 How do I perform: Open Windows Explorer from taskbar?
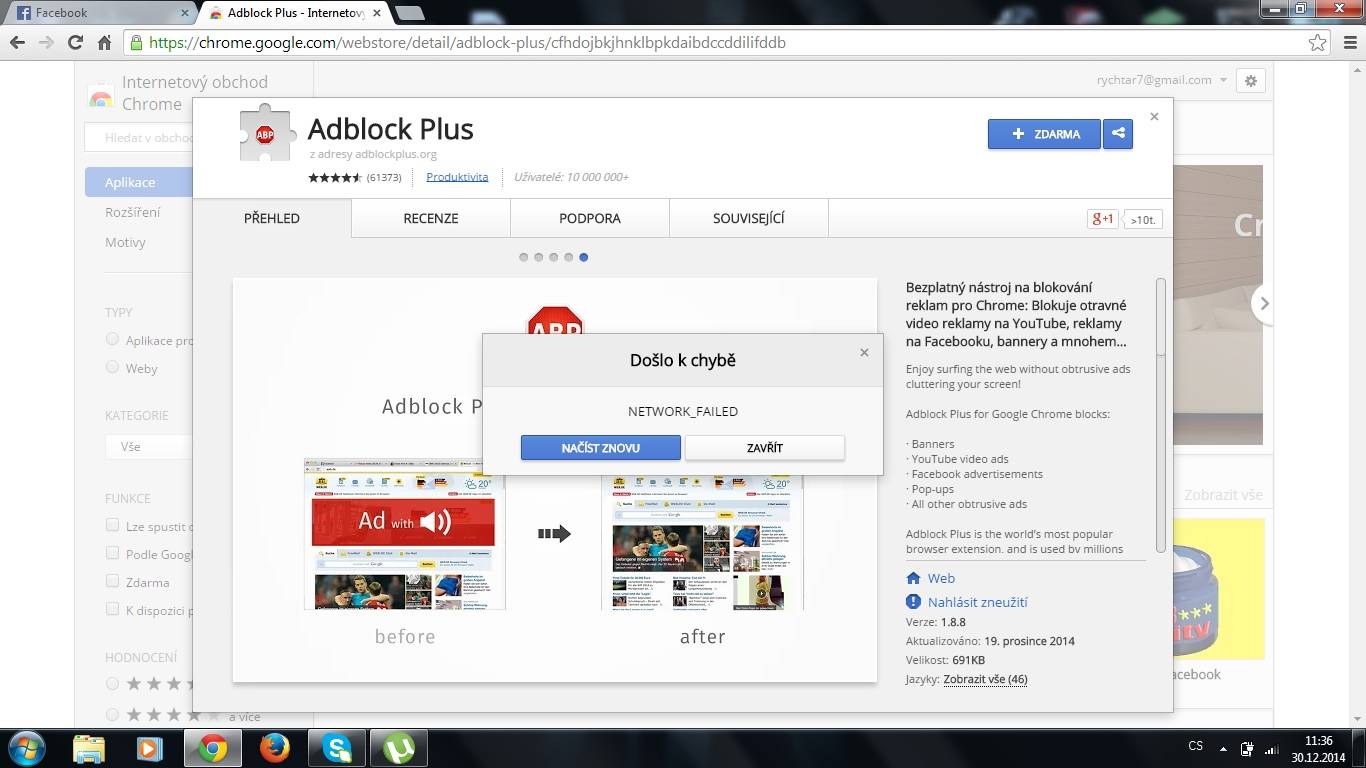[88, 748]
